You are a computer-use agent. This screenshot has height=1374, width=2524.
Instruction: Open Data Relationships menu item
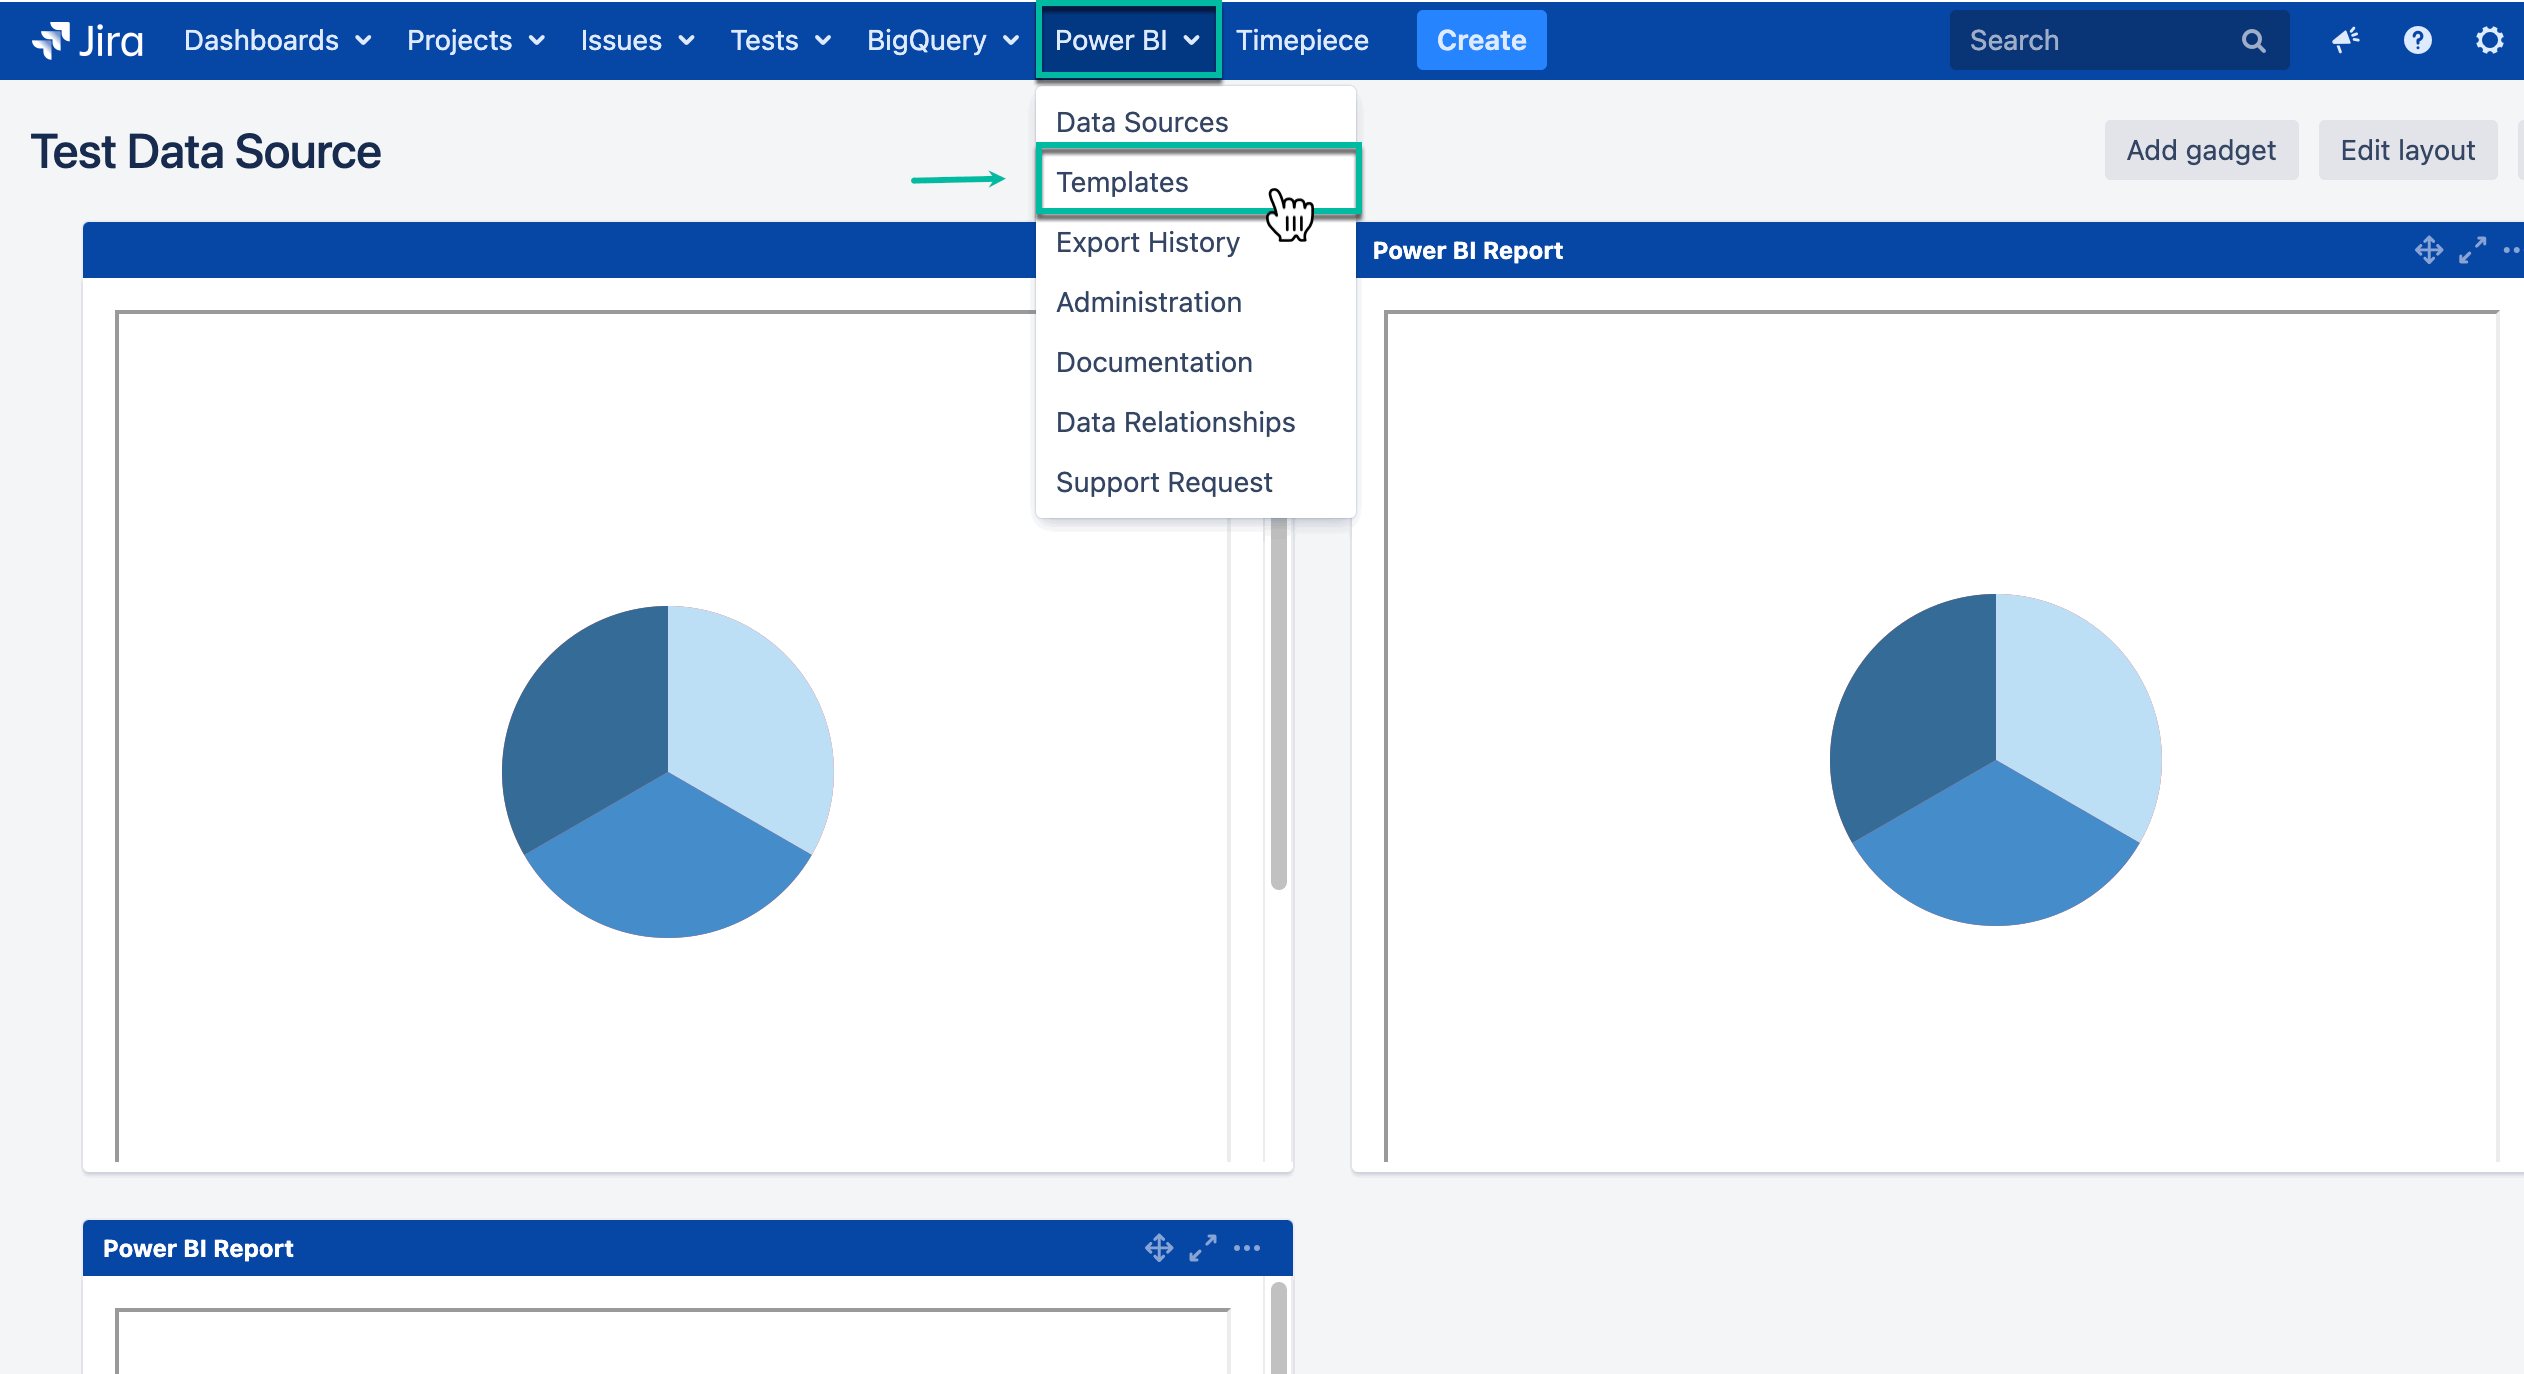[x=1175, y=422]
